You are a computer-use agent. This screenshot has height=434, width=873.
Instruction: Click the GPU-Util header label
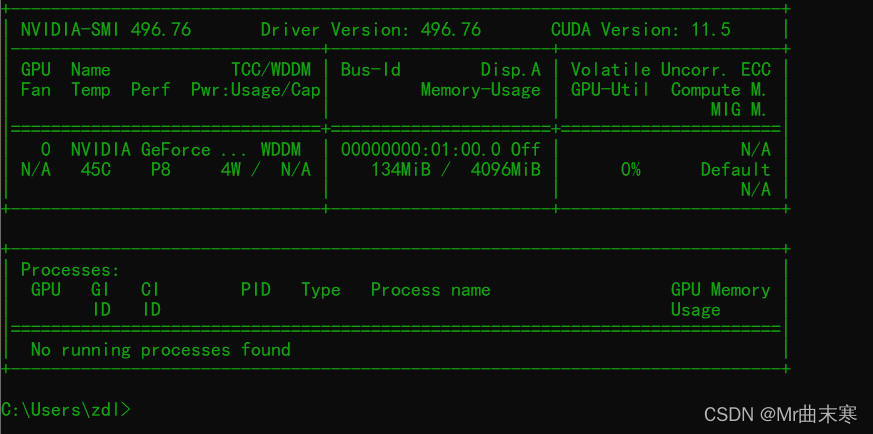[x=610, y=90]
